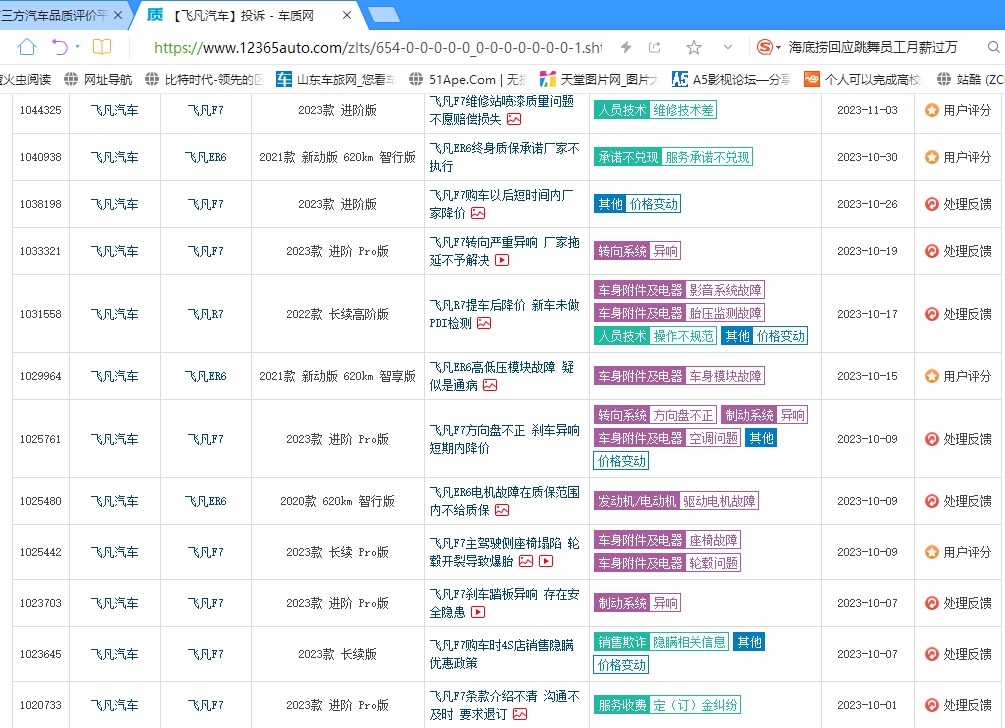
Task: Switch to the 三方汽车品质评价 tab
Action: click(x=54, y=15)
